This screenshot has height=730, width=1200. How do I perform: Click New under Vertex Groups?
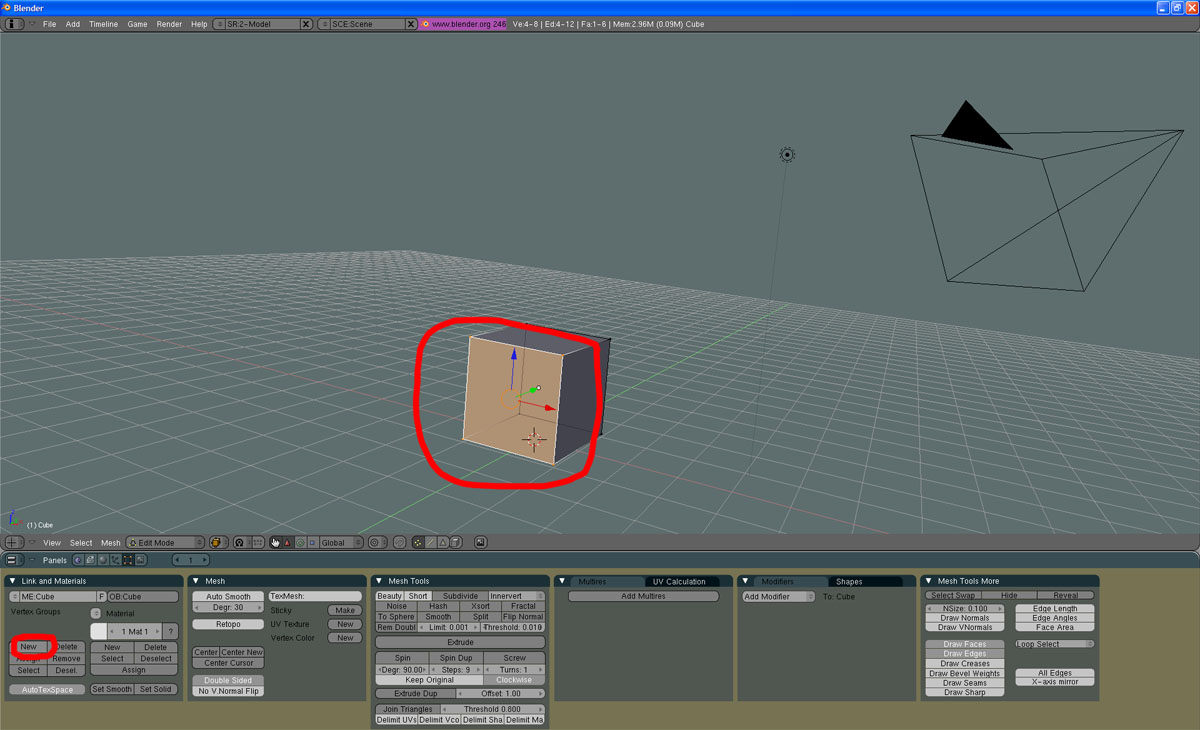tap(28, 646)
